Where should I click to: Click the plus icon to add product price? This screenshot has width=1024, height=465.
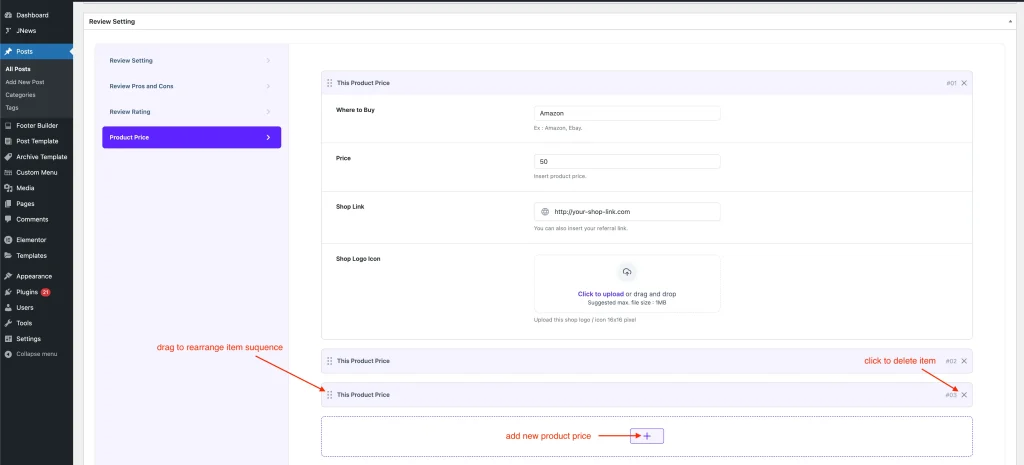[647, 436]
